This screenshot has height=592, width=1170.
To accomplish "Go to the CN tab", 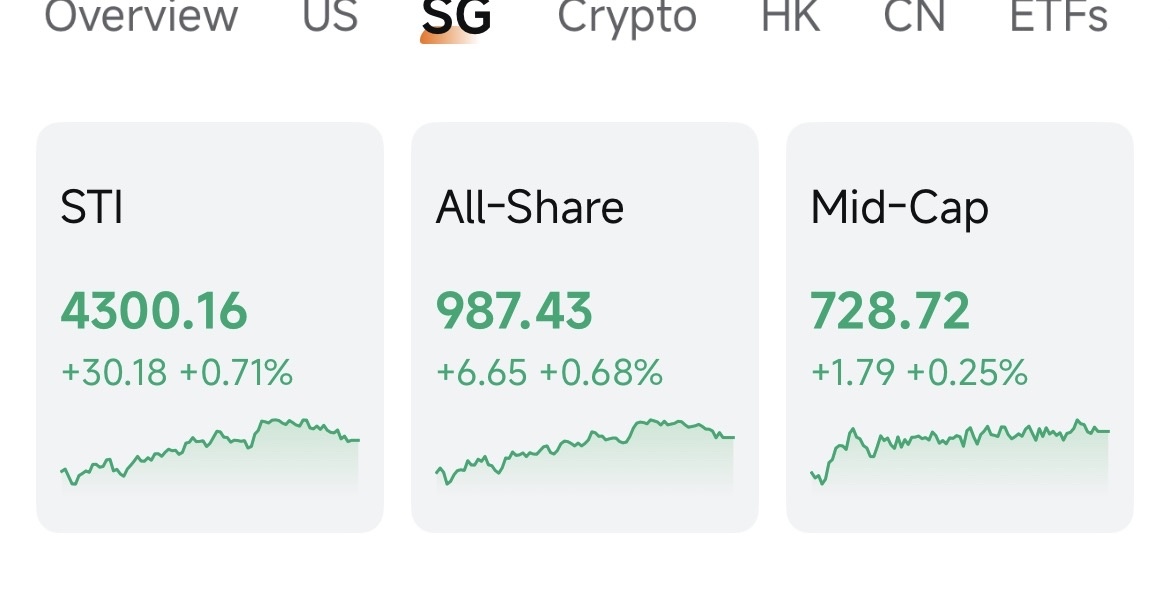I will [914, 17].
